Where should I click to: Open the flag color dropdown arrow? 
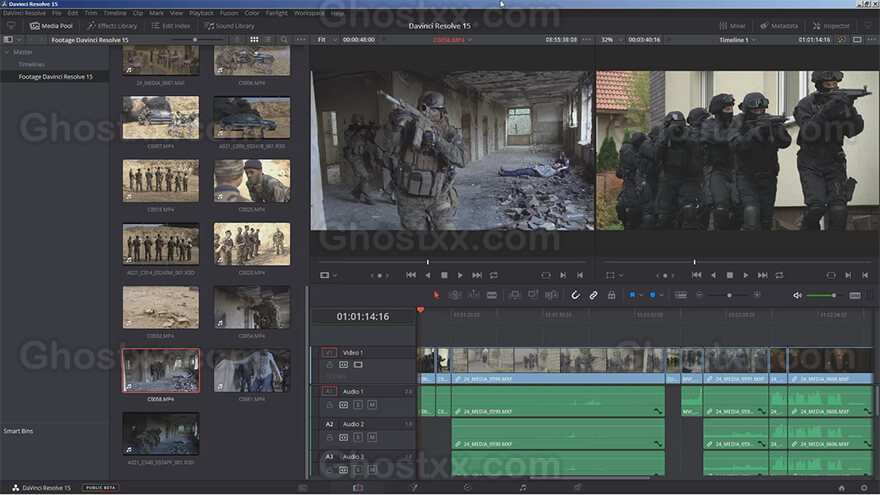(x=641, y=295)
